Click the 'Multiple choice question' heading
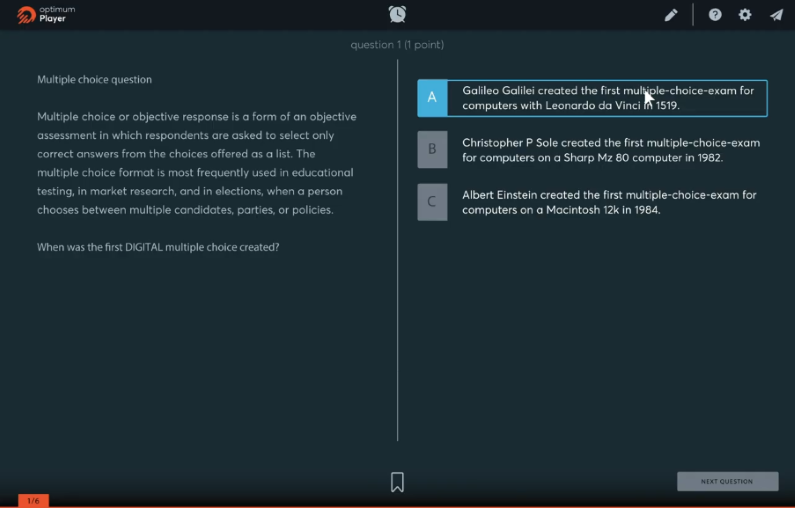Image resolution: width=795 pixels, height=508 pixels. [x=95, y=79]
